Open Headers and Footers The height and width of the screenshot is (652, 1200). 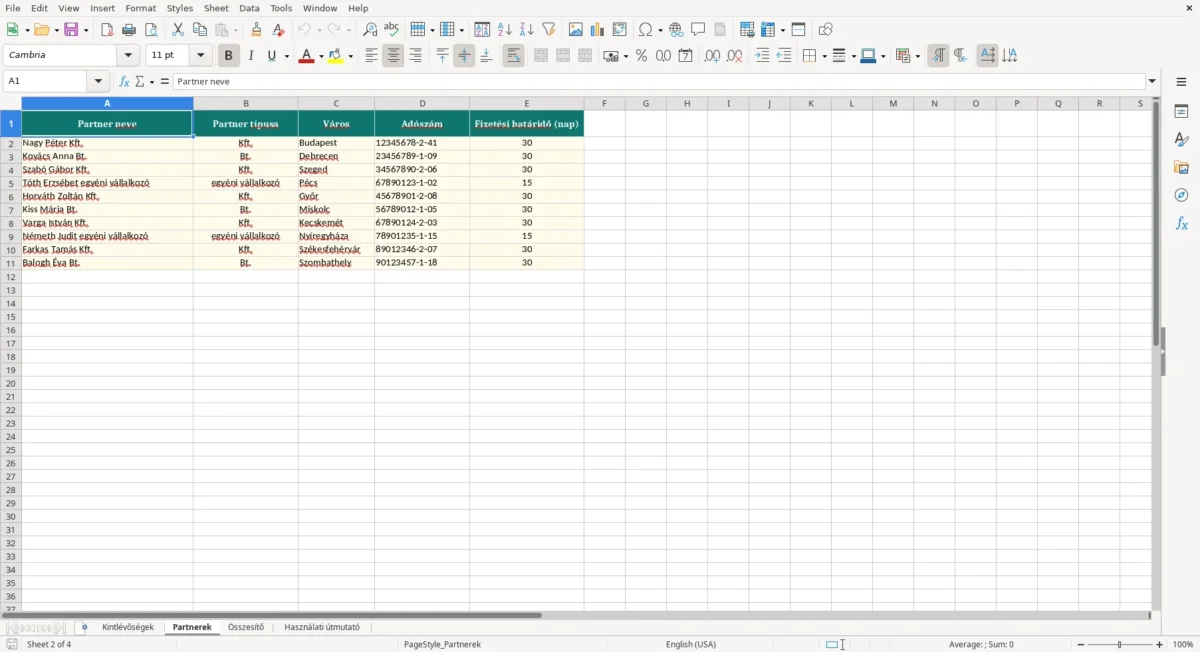721,30
